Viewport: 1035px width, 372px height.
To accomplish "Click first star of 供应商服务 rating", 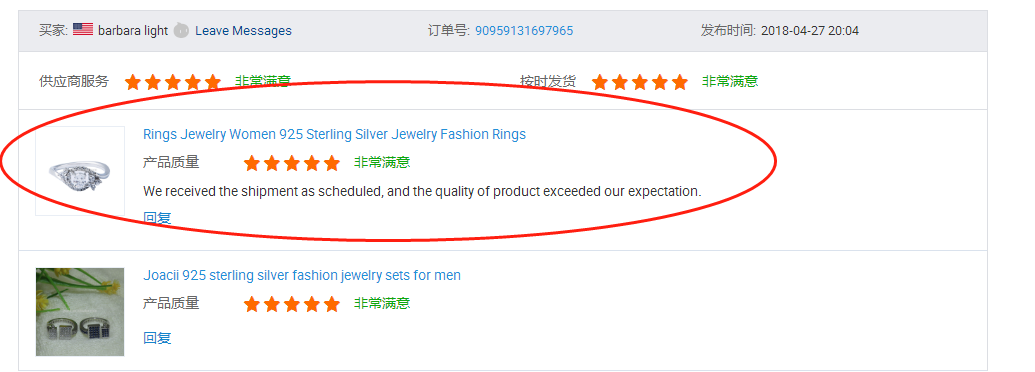I will (133, 82).
